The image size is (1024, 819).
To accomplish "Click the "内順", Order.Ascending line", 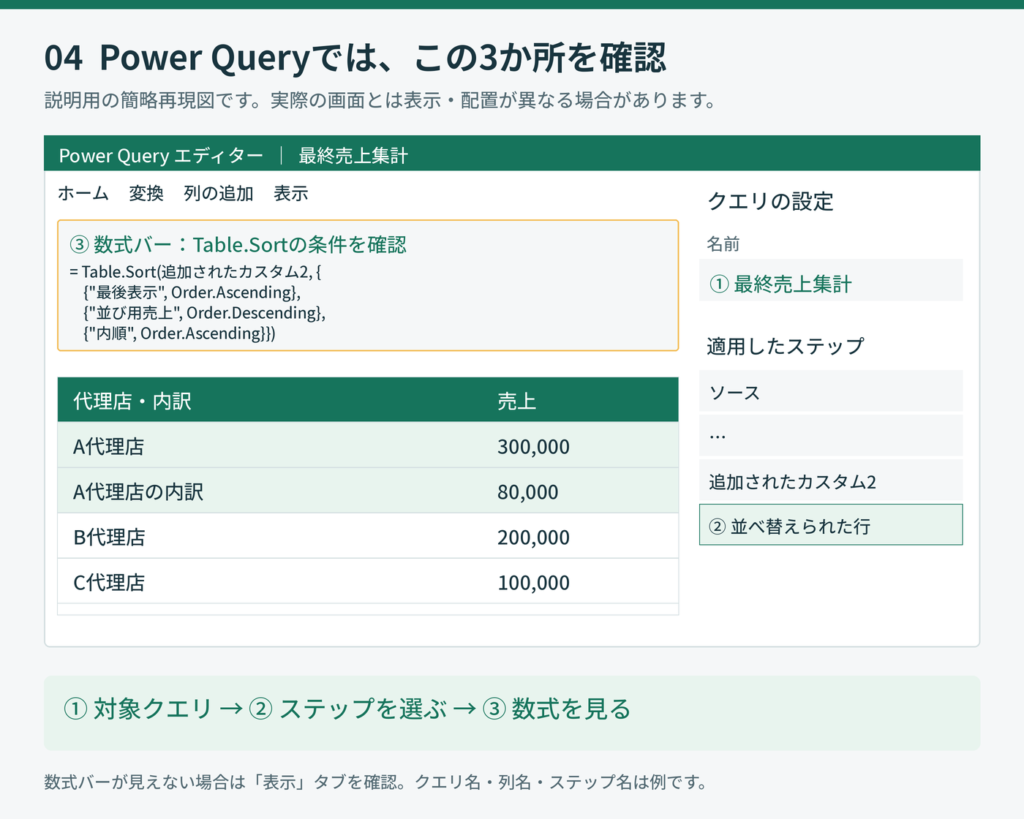I will [x=179, y=333].
